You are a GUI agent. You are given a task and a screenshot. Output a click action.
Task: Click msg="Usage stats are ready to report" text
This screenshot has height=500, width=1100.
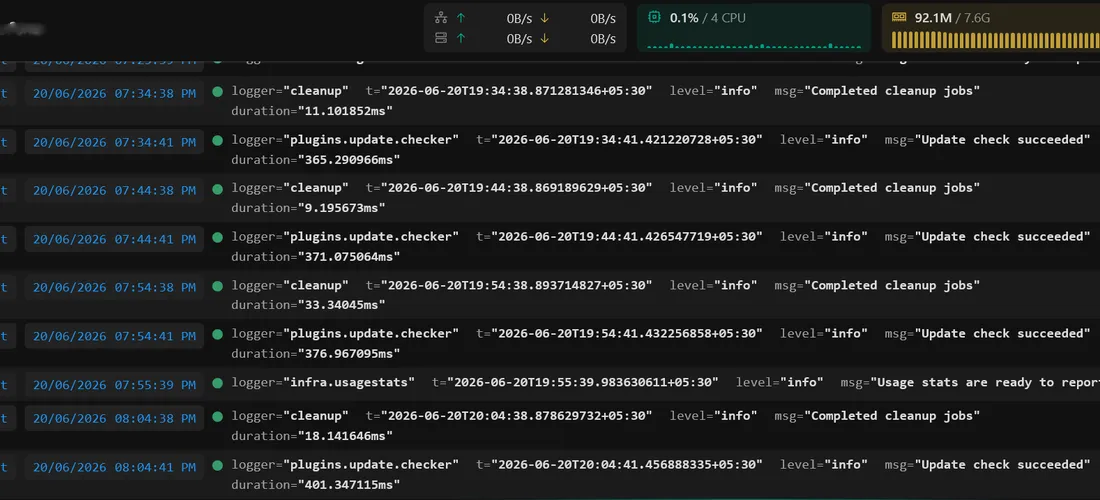[970, 382]
